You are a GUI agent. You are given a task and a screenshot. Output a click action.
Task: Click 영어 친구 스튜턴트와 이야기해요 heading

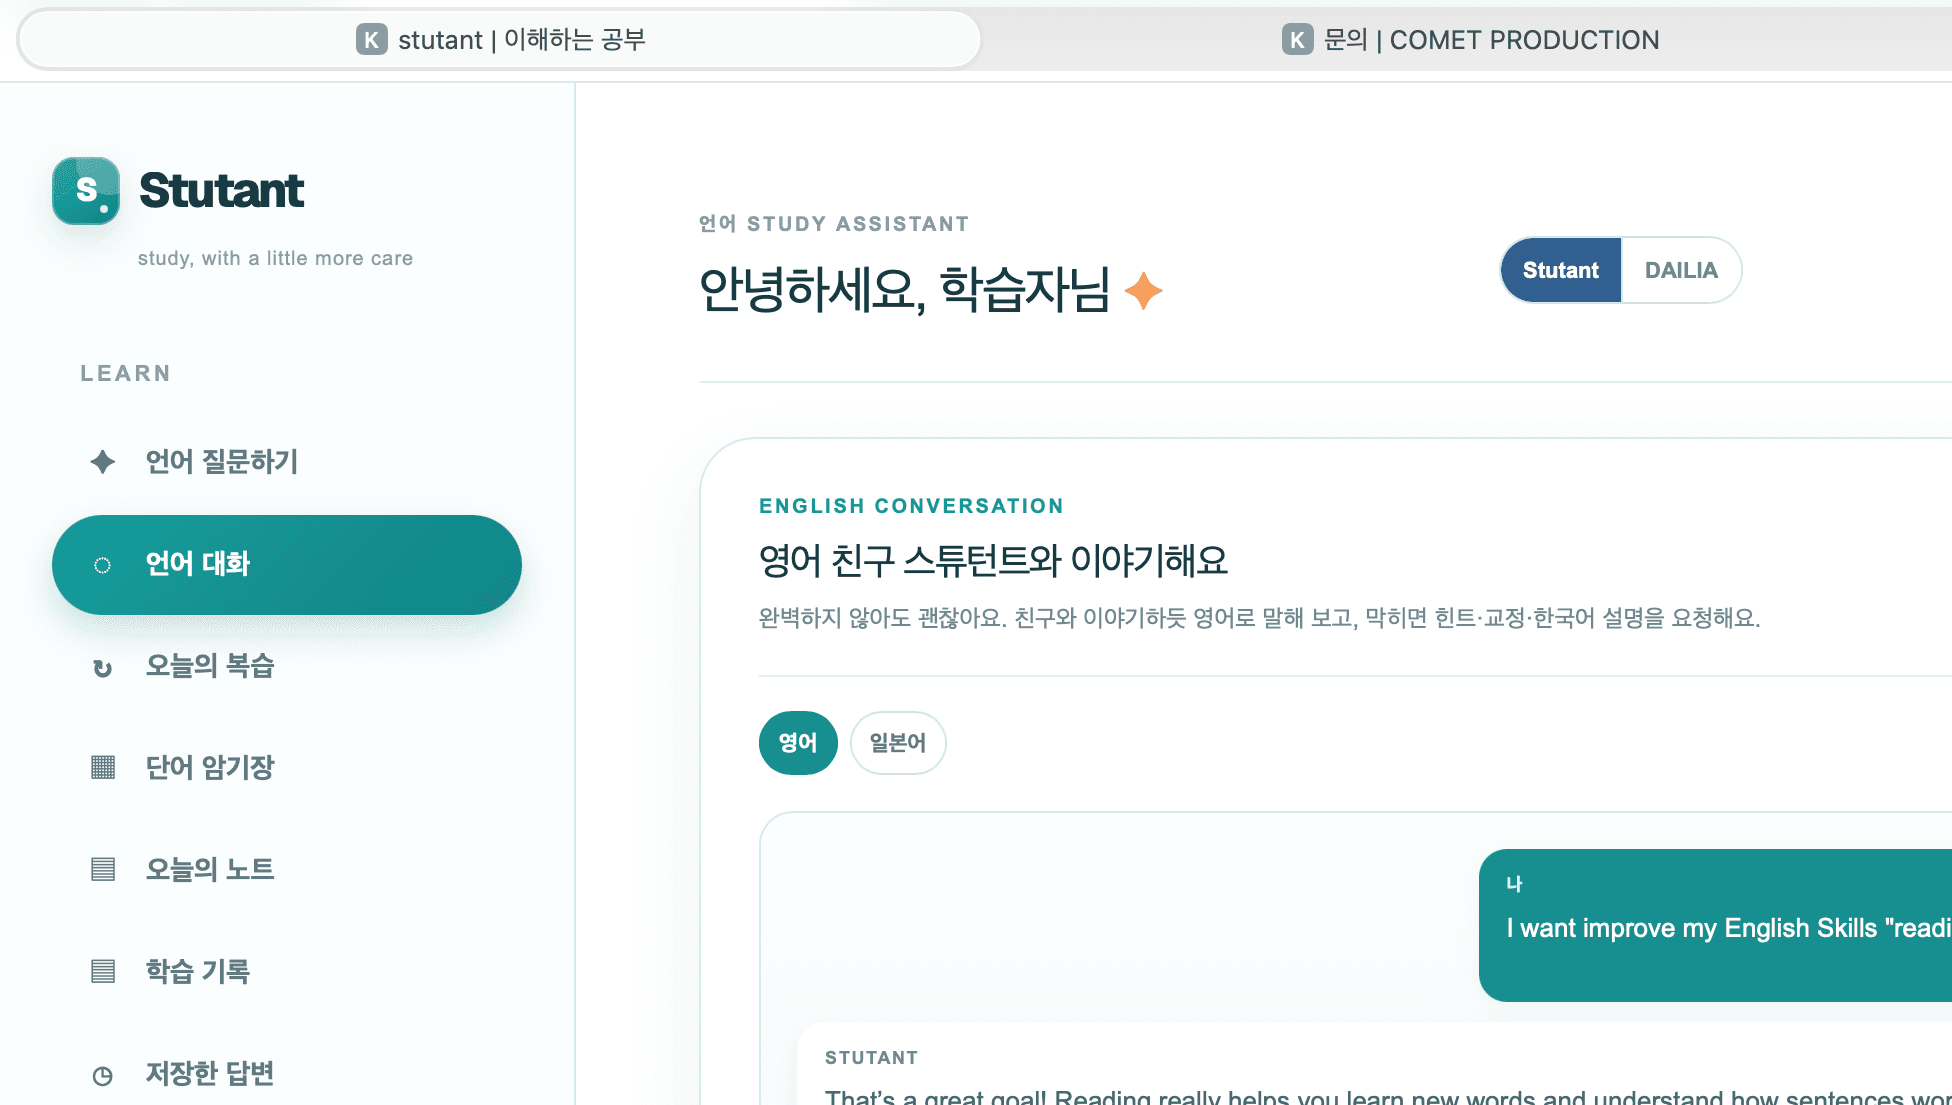click(993, 561)
